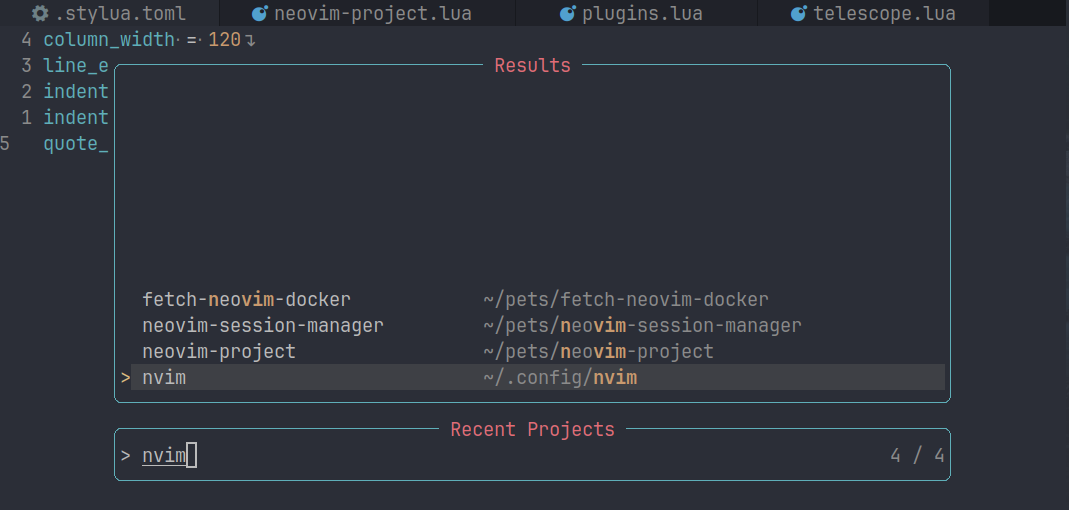1069x510 pixels.
Task: Click the value 120 in column_width
Action: click(x=224, y=40)
